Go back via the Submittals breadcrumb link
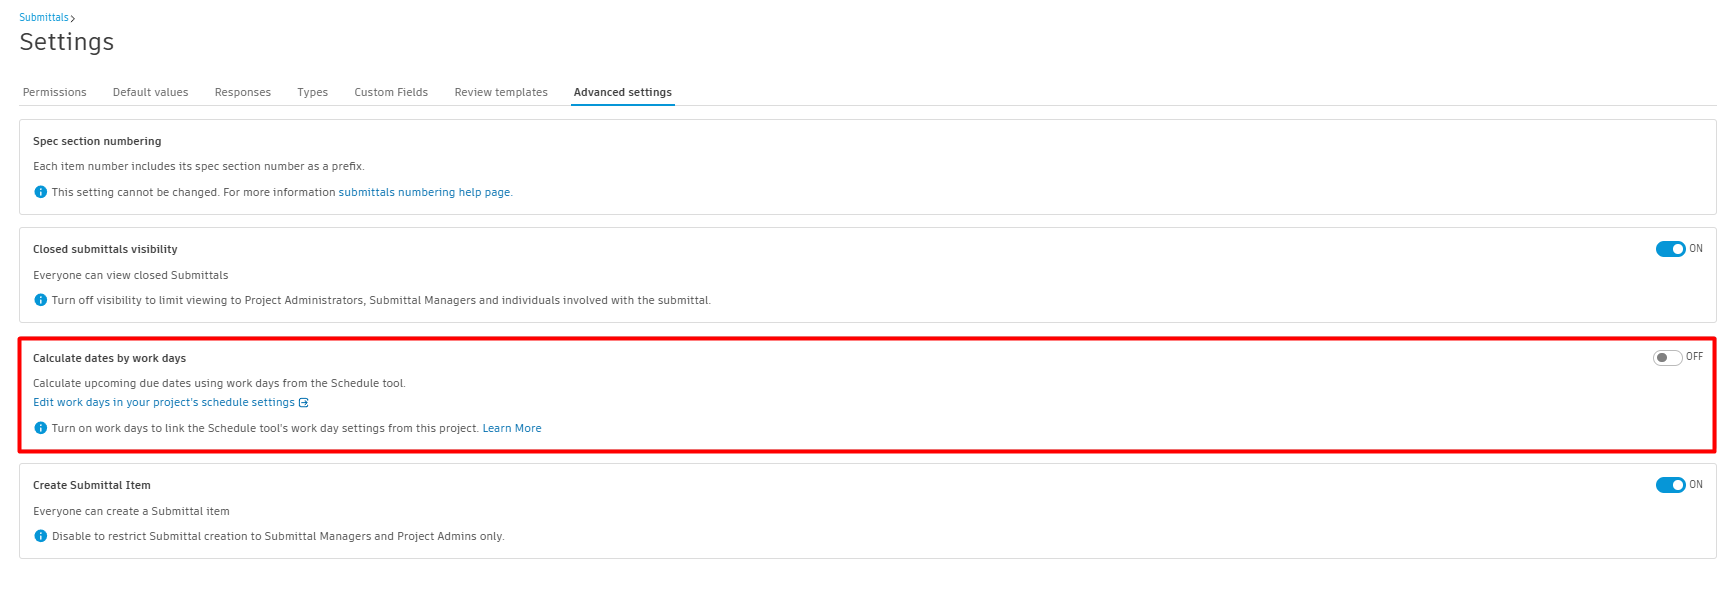1736x613 pixels. click(44, 17)
